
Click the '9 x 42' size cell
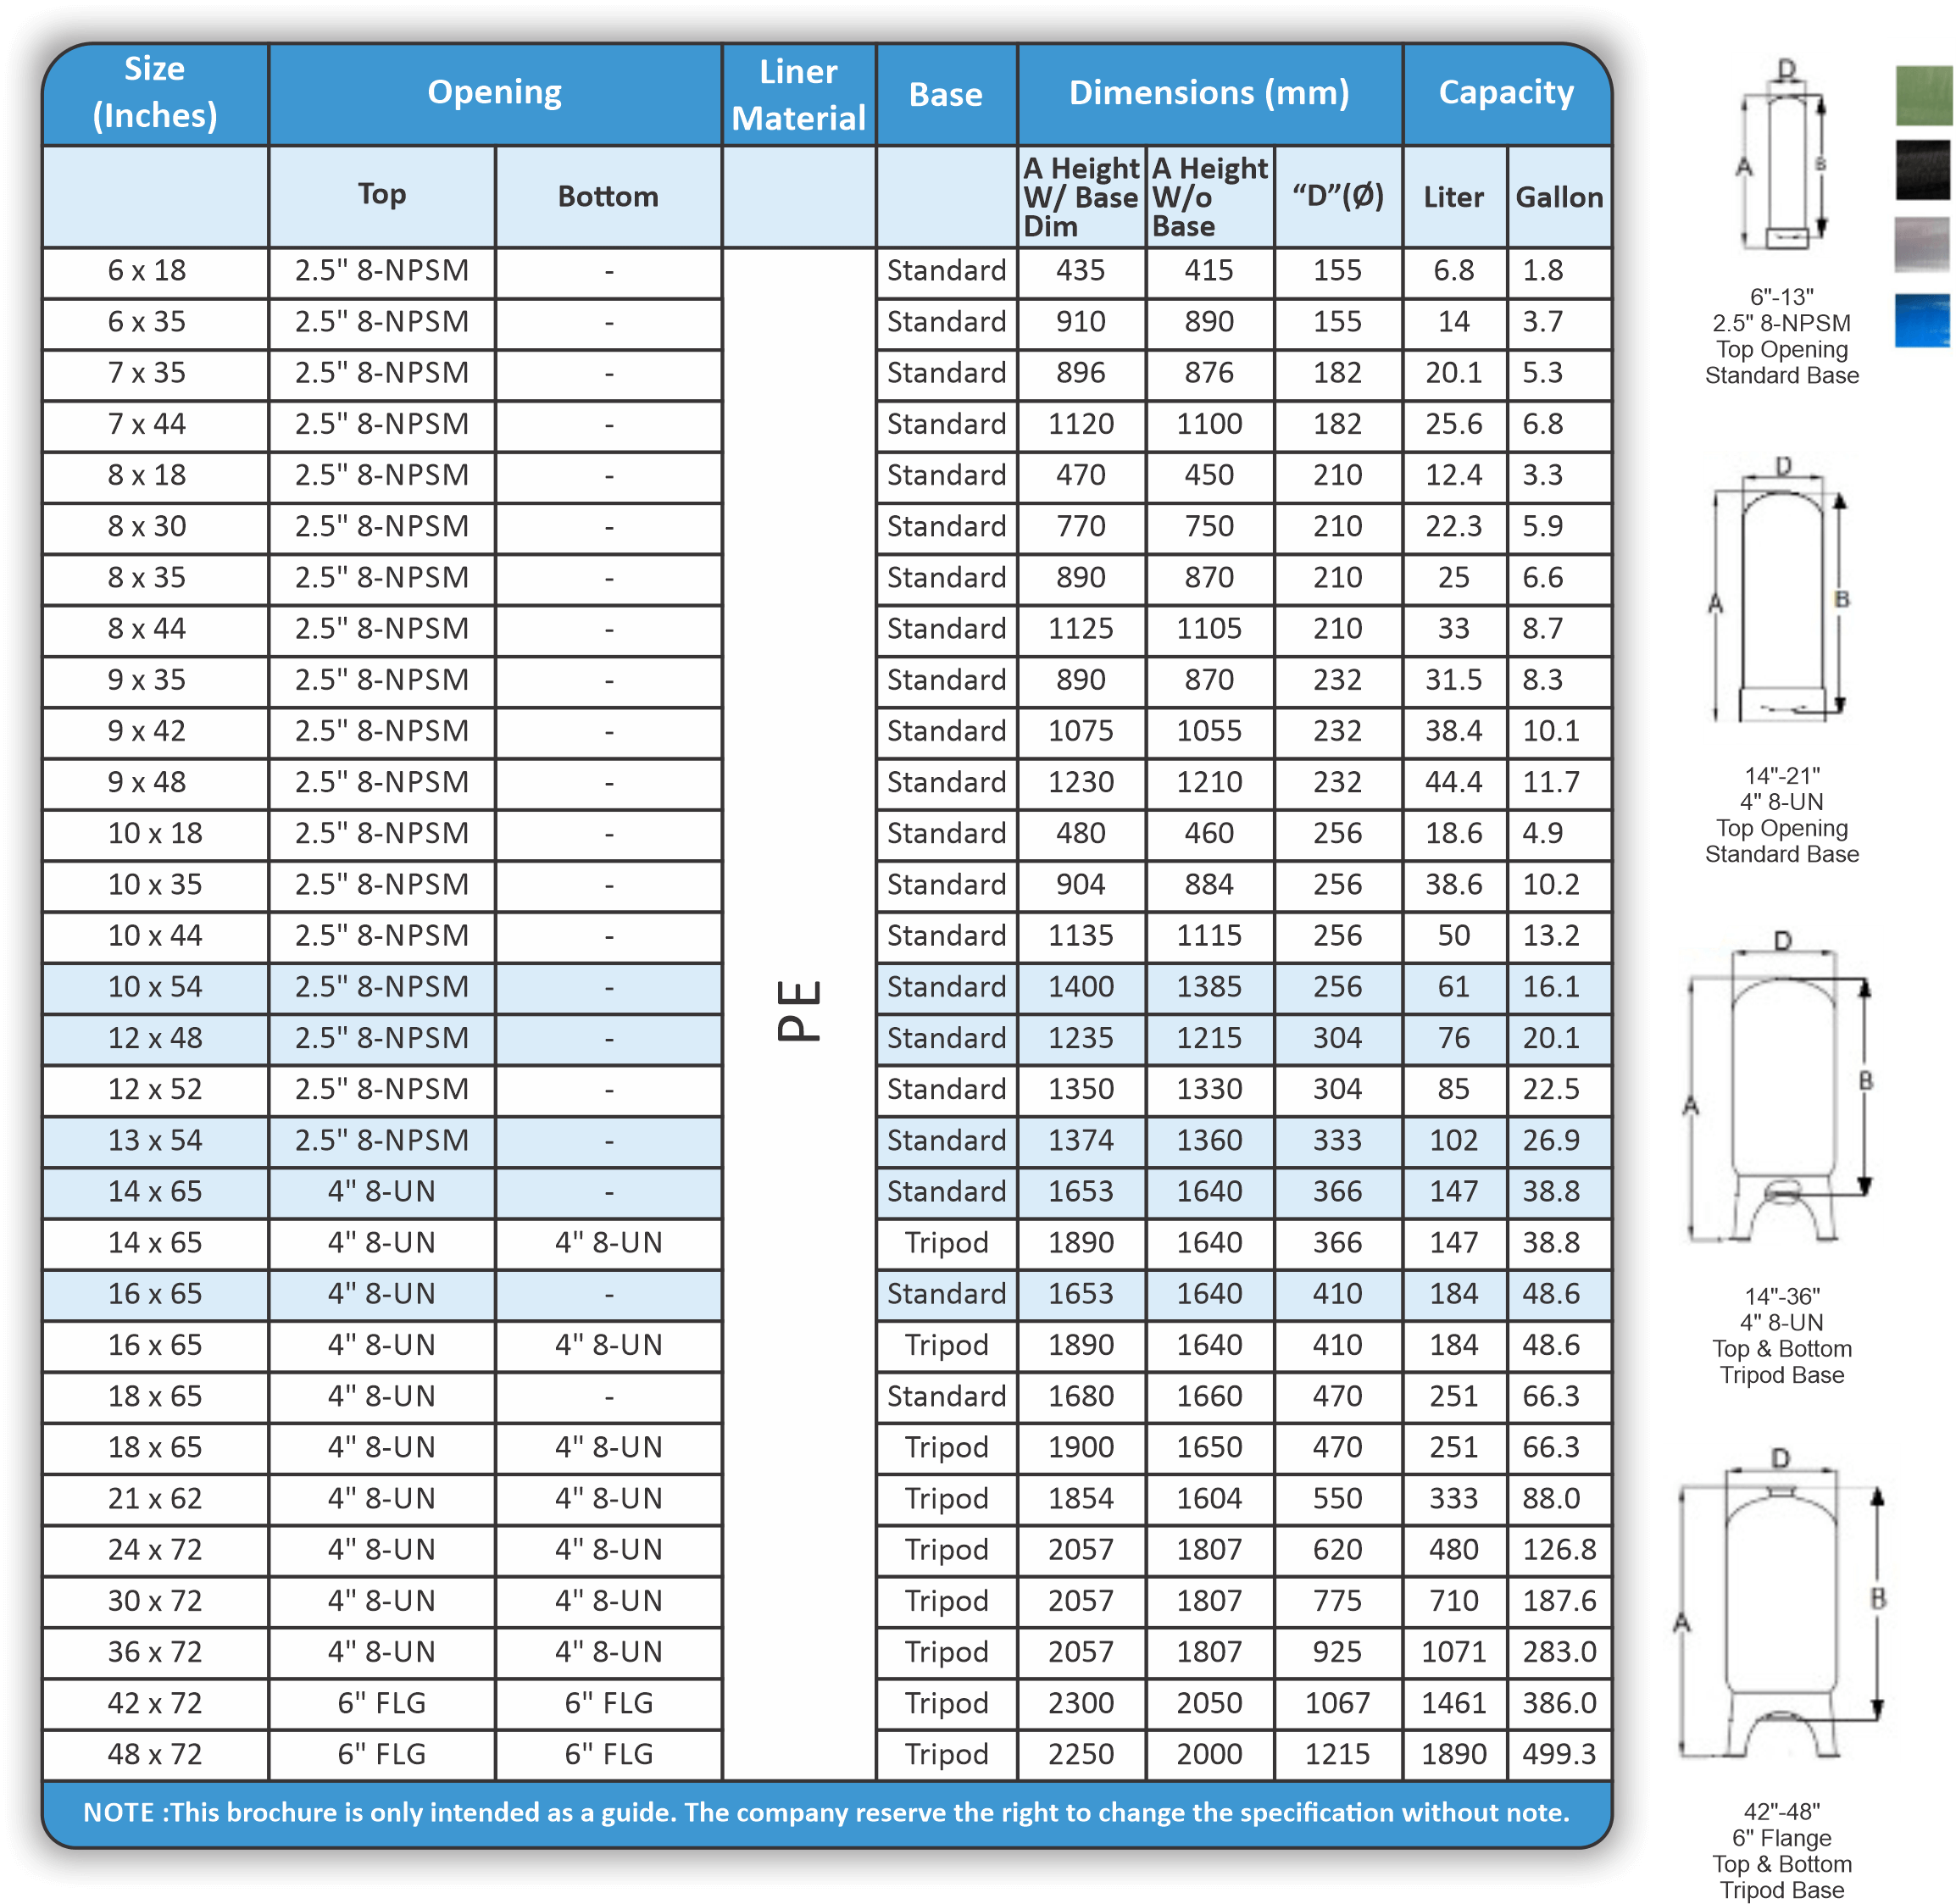(155, 732)
